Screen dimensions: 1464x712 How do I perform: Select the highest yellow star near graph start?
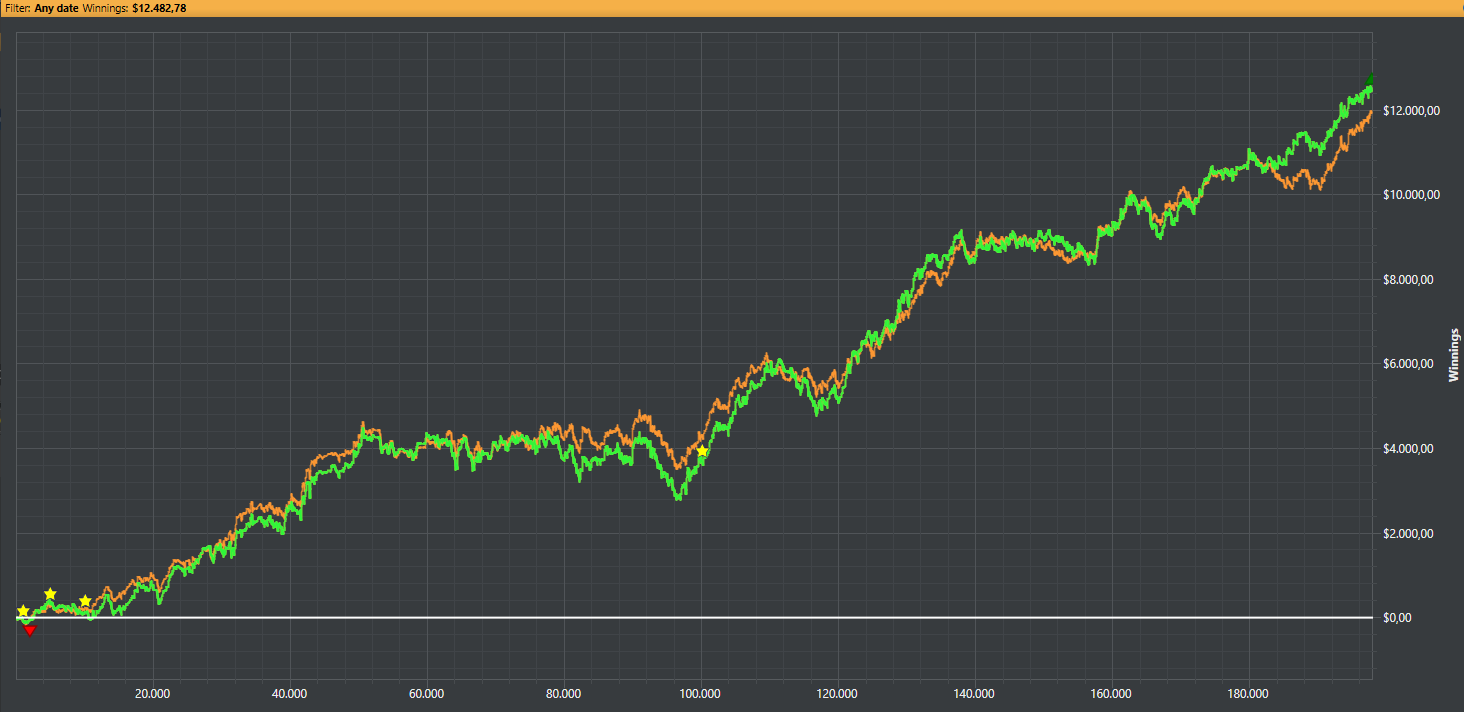50,594
